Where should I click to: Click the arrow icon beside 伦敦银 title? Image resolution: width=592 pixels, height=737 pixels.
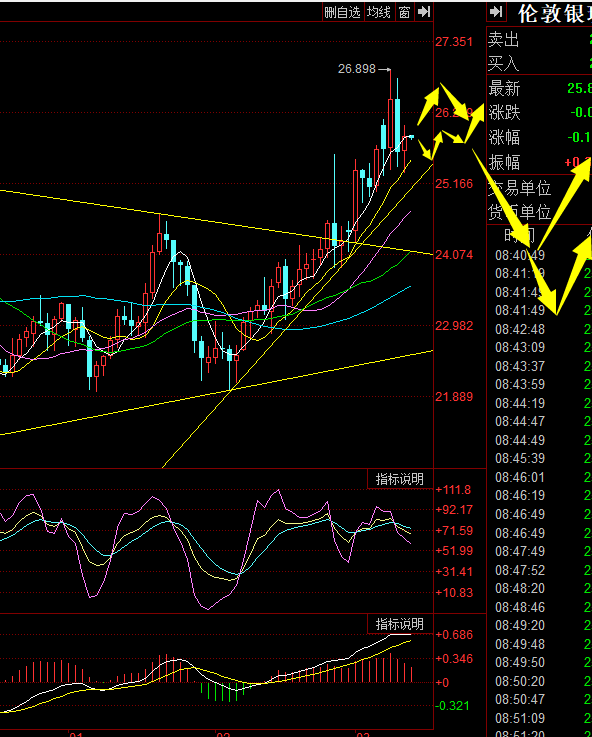coord(496,12)
